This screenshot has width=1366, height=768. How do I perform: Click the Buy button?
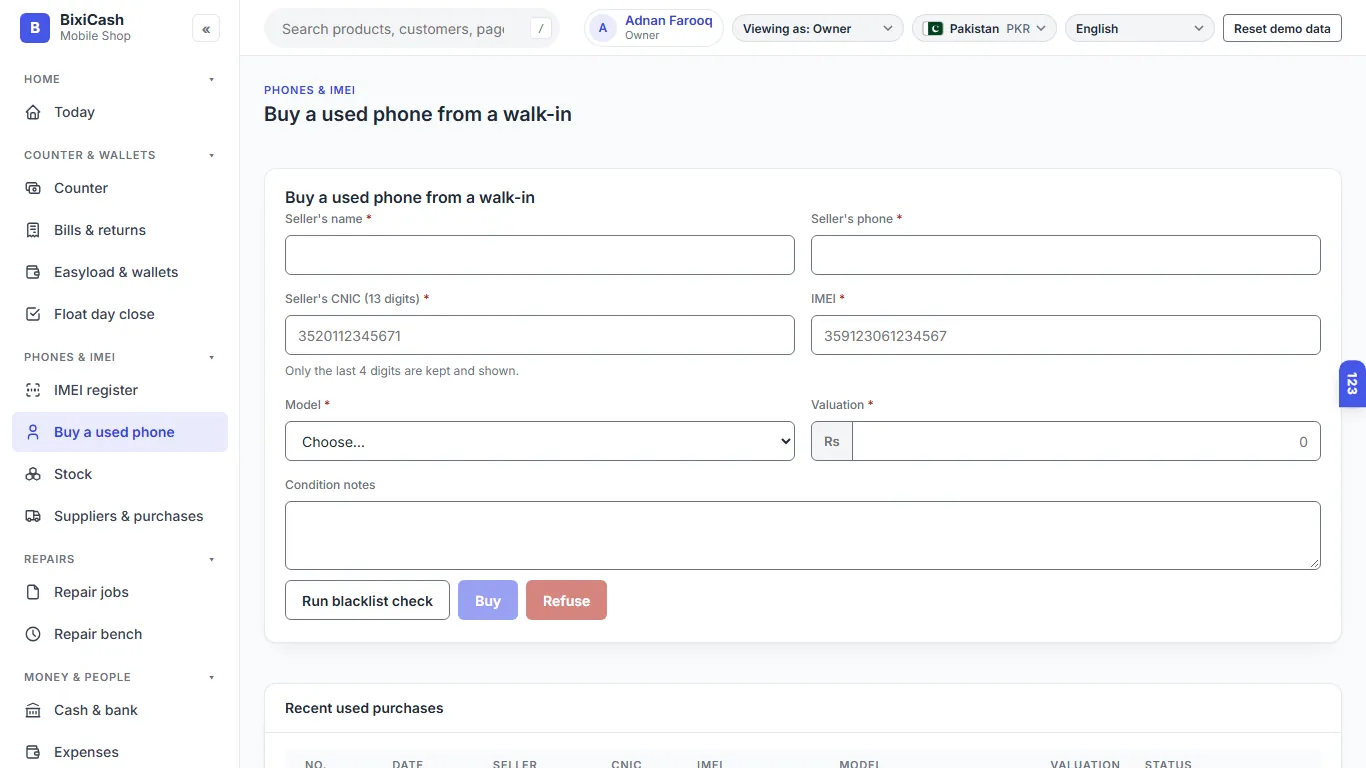(488, 601)
